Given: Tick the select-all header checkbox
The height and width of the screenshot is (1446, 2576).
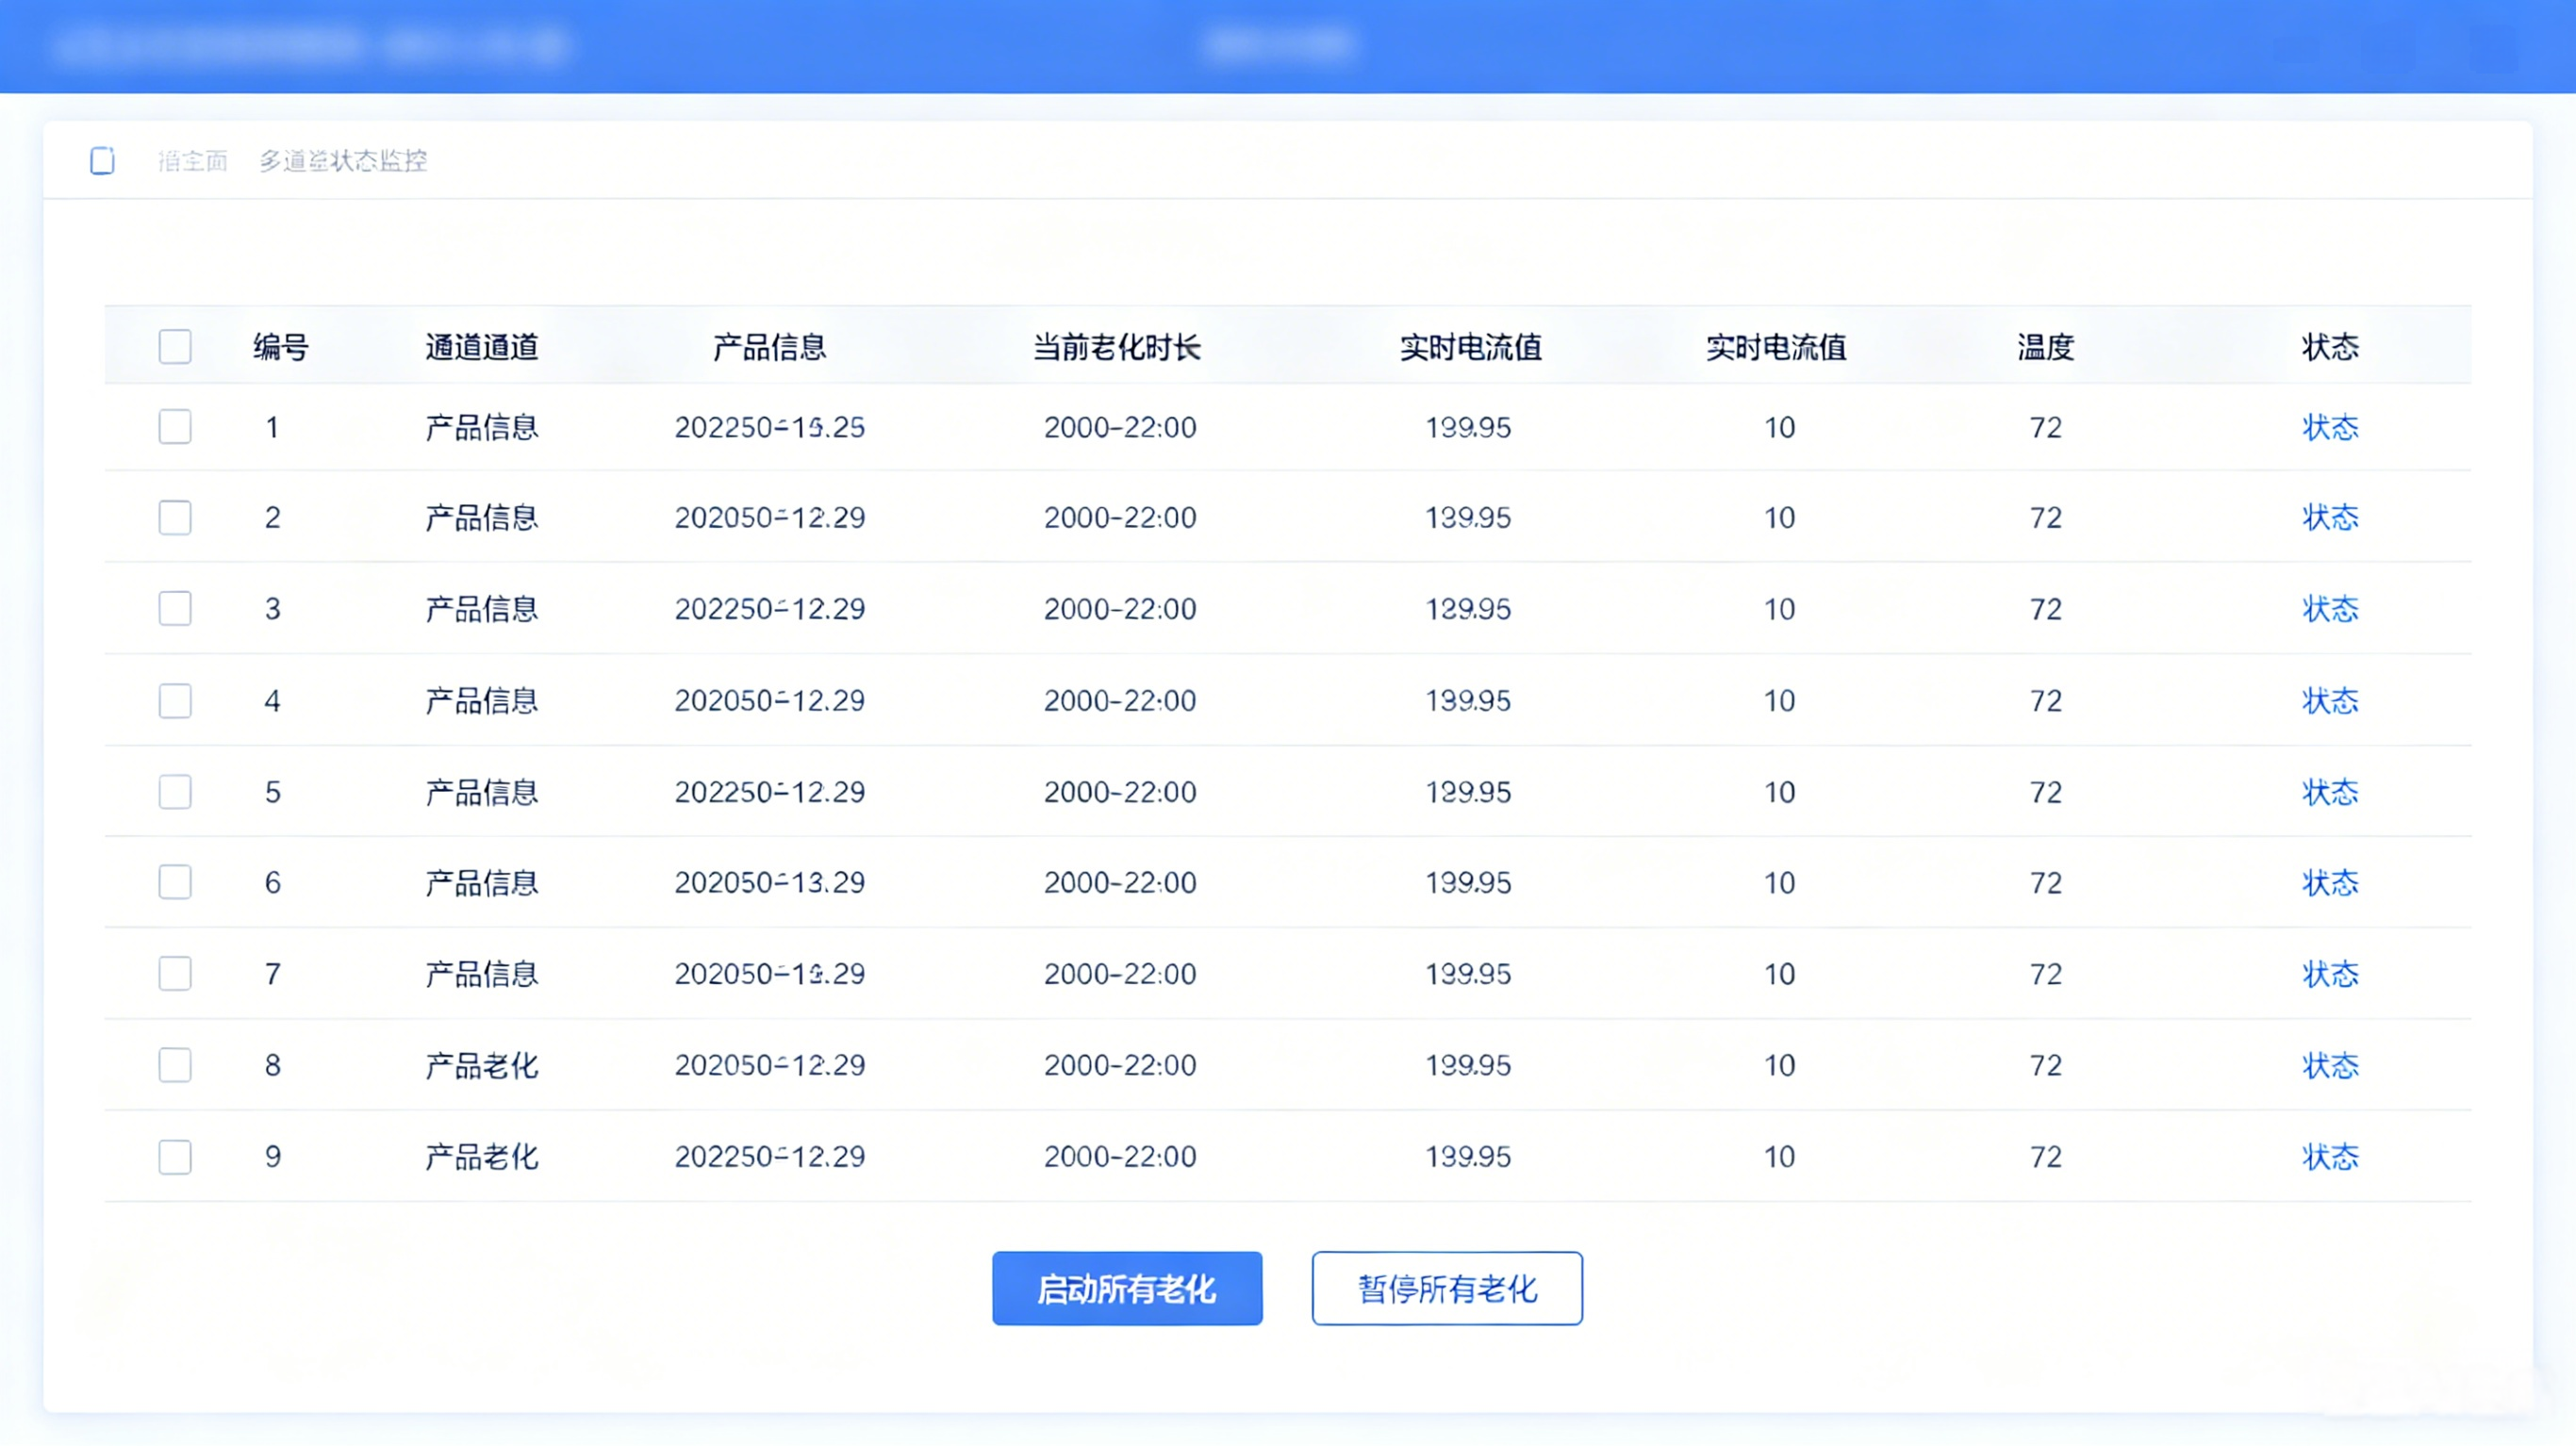Looking at the screenshot, I should point(175,347).
